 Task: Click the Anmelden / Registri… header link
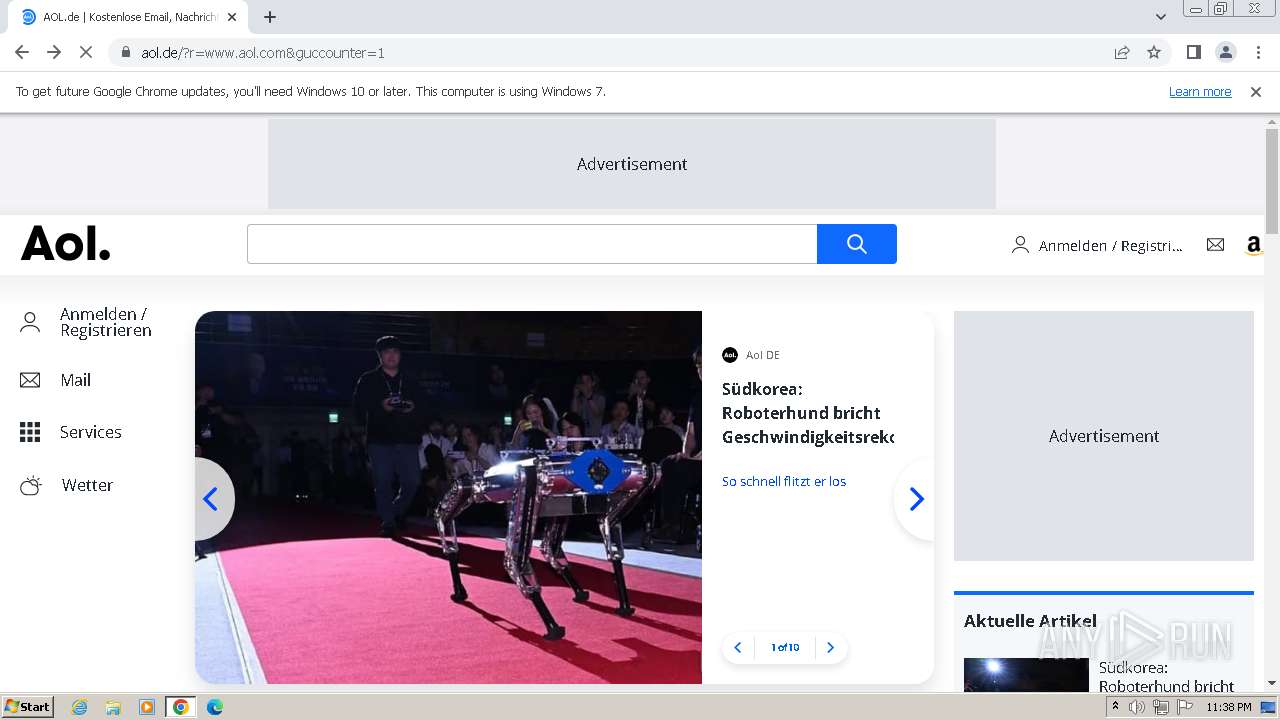tap(1097, 245)
